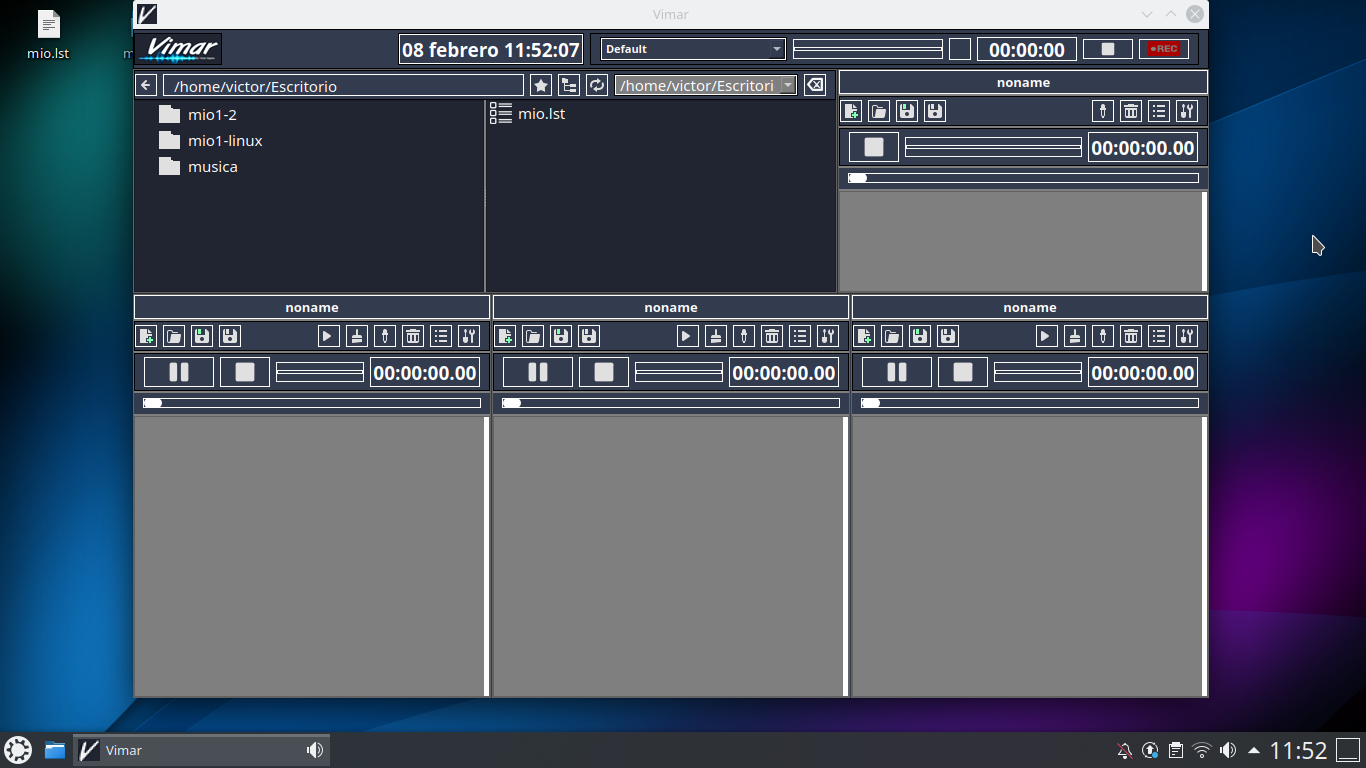Click the Vimar taskbar entry
The width and height of the screenshot is (1366, 768).
pos(202,750)
